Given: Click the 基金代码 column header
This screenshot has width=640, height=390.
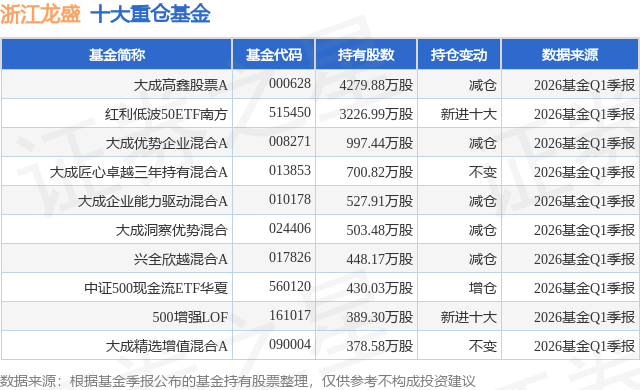Looking at the screenshot, I should pyautogui.click(x=274, y=55).
